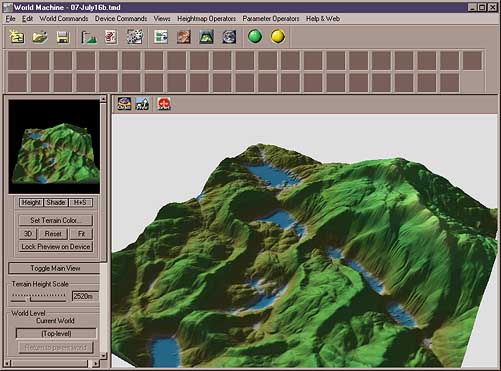Click the yellow ball toolbar button
501x371 pixels.
tap(278, 36)
